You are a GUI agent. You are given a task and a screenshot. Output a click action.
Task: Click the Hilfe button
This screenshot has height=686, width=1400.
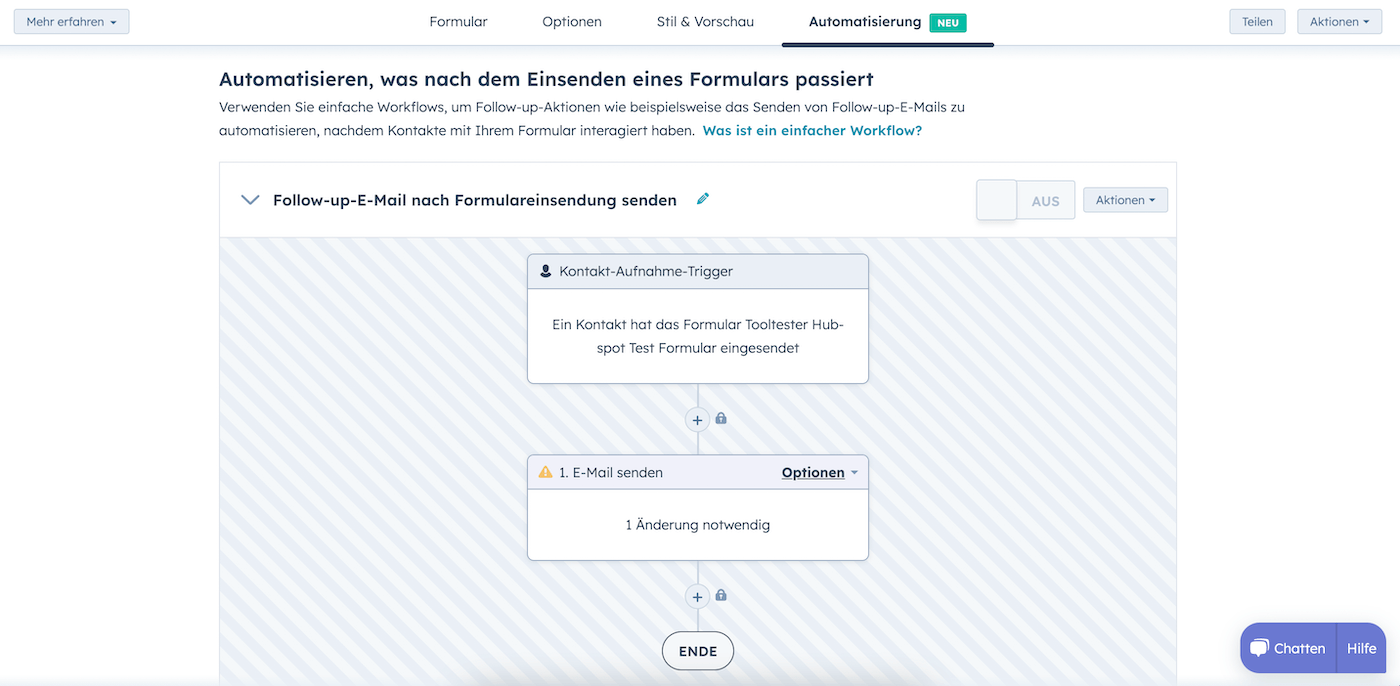[x=1361, y=648]
